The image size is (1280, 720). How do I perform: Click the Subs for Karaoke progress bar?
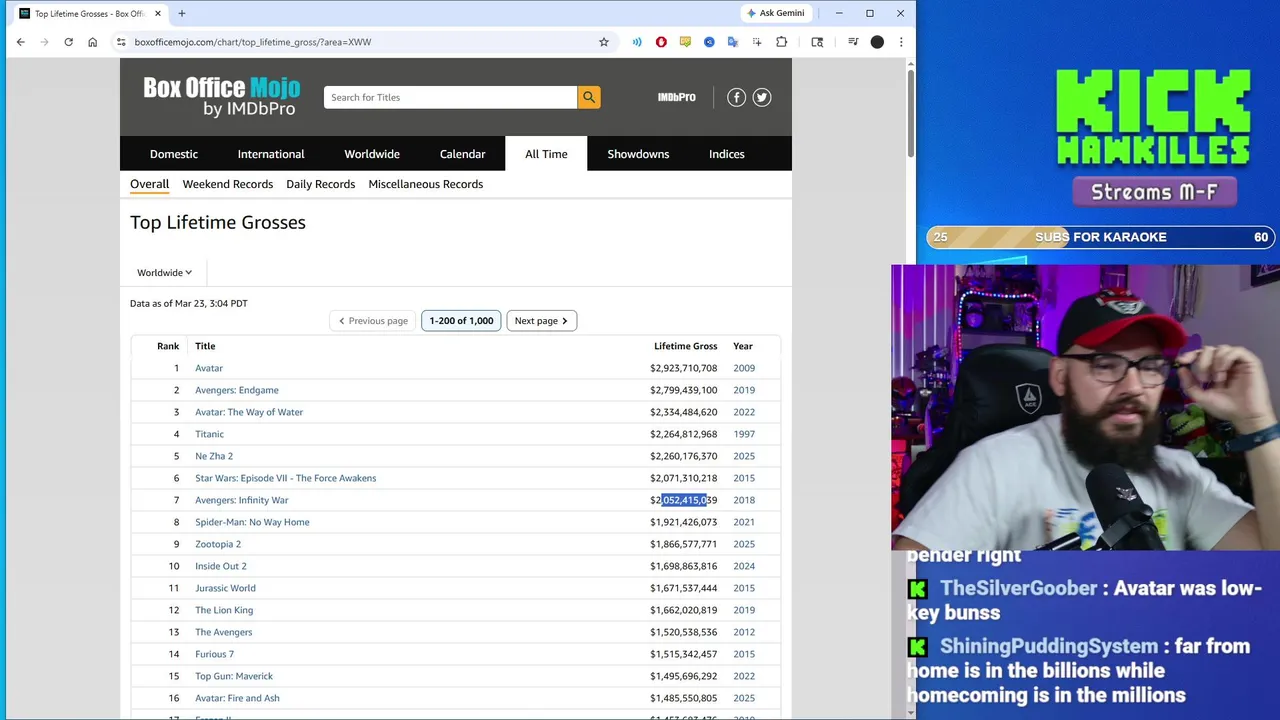[1101, 237]
